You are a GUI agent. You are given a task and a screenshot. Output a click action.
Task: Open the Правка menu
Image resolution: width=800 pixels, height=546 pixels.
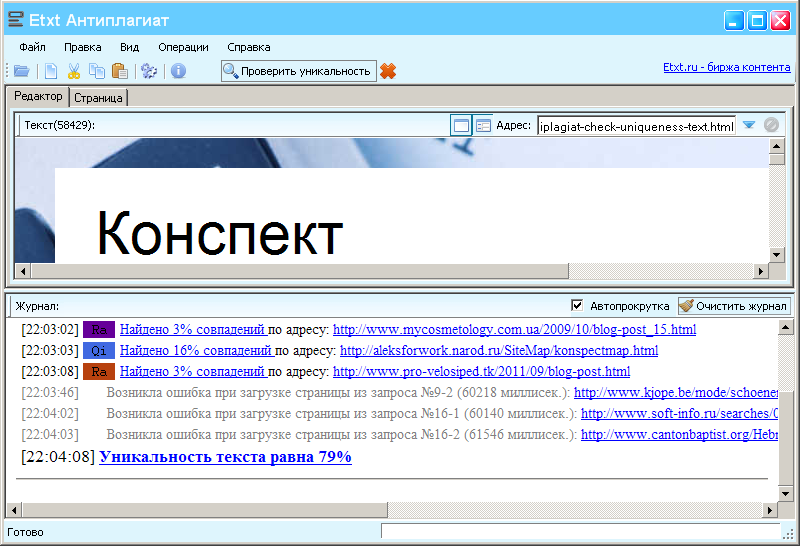click(x=83, y=47)
